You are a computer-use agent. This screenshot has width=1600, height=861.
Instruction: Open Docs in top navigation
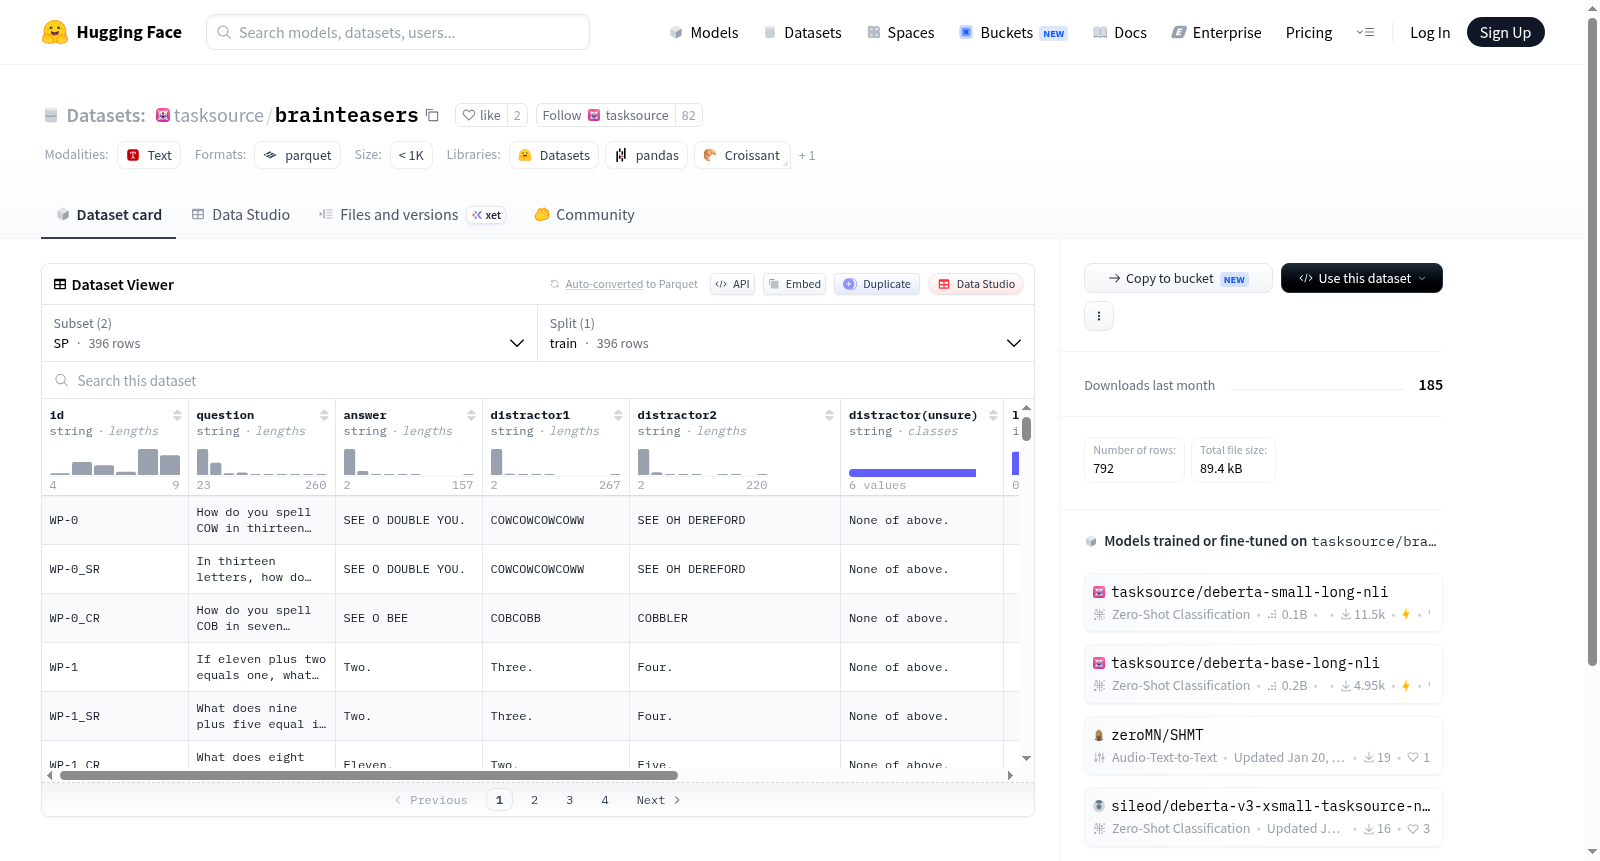pos(1120,32)
